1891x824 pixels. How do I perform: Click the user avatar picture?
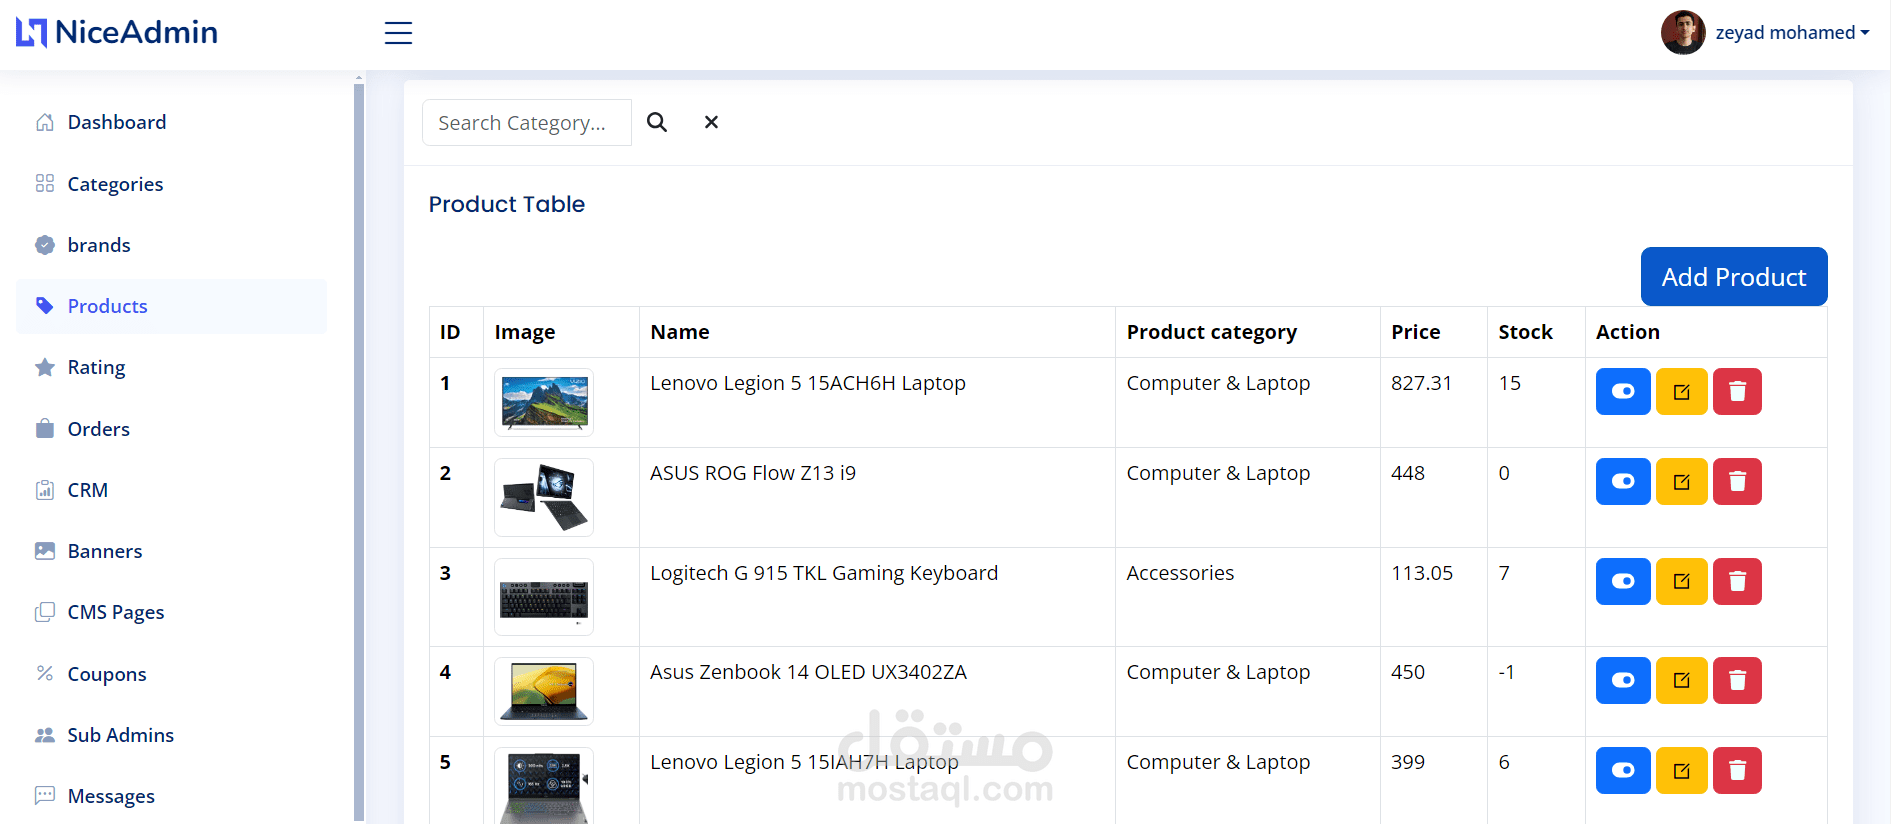coord(1683,33)
